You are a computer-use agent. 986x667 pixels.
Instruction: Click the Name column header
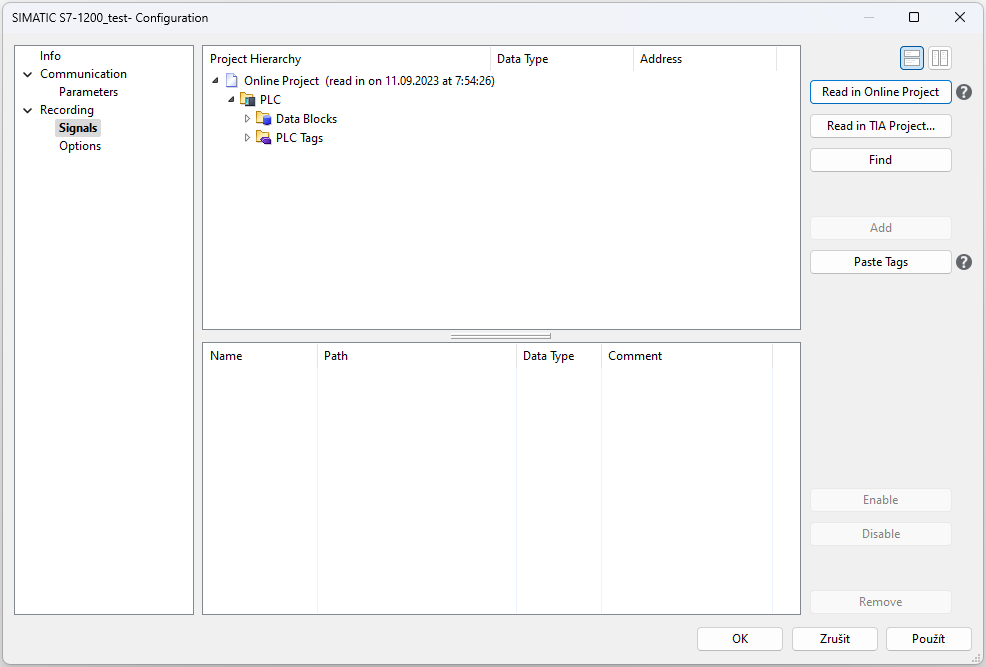pos(260,356)
